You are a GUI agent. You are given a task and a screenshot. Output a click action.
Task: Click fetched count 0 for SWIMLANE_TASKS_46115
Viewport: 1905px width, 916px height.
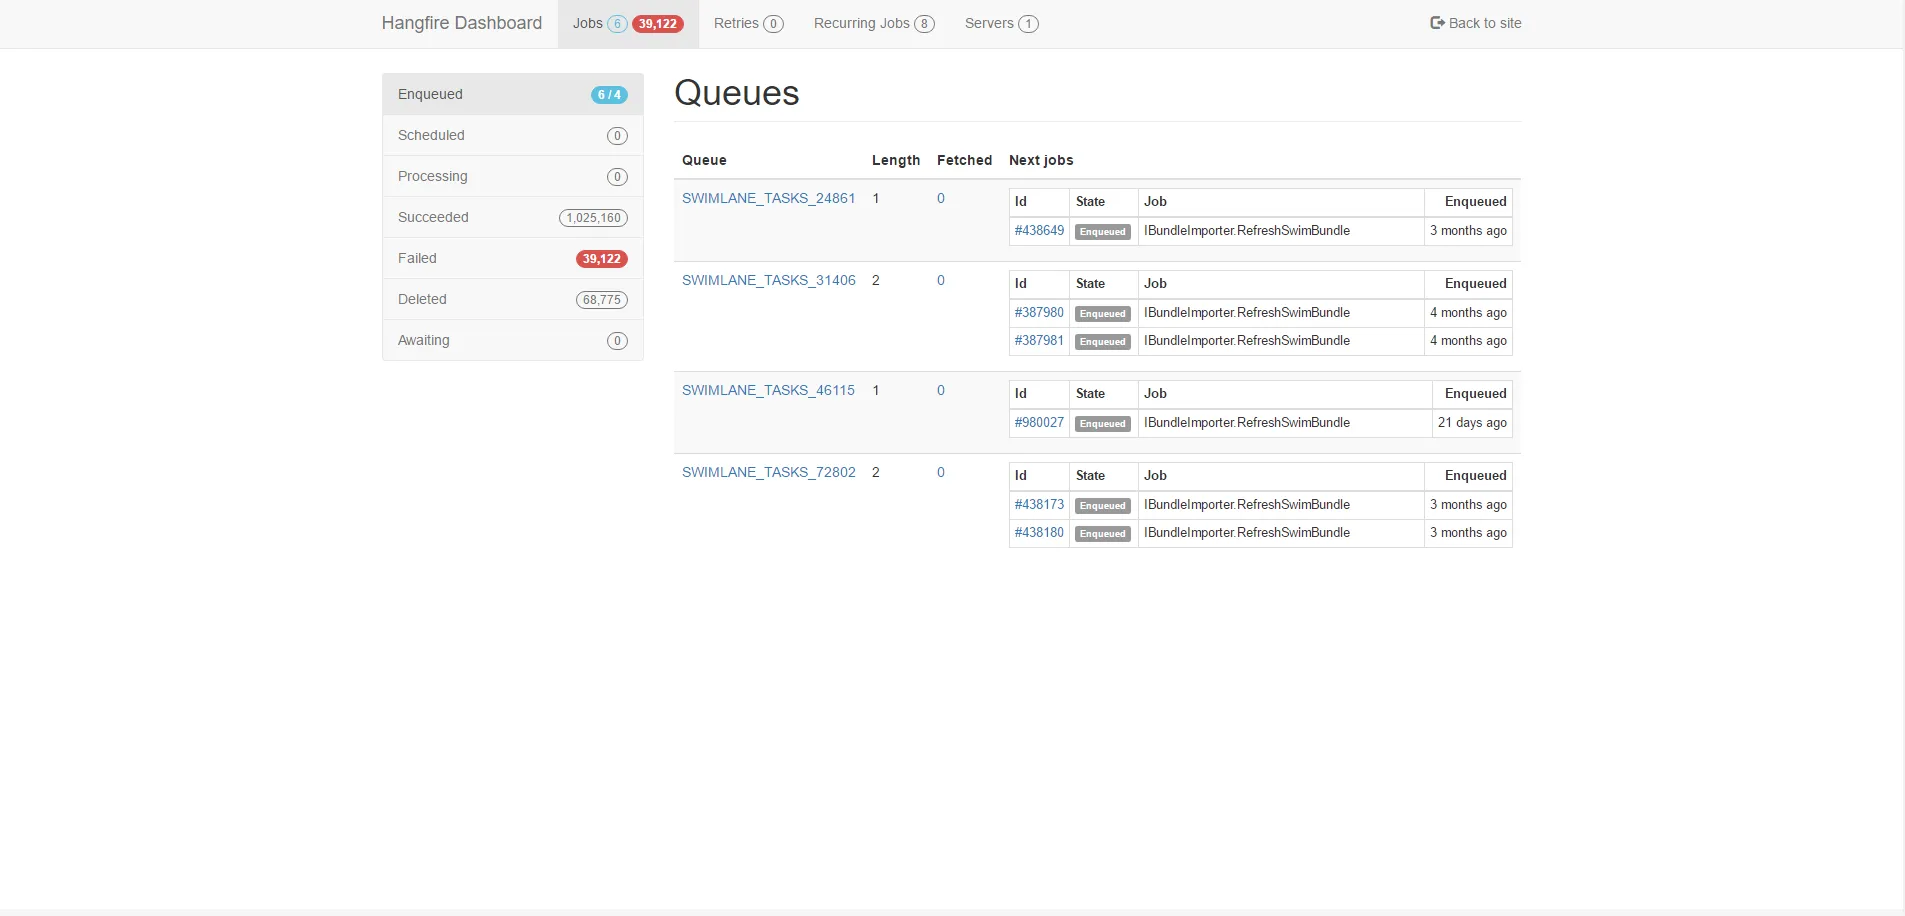(x=940, y=390)
